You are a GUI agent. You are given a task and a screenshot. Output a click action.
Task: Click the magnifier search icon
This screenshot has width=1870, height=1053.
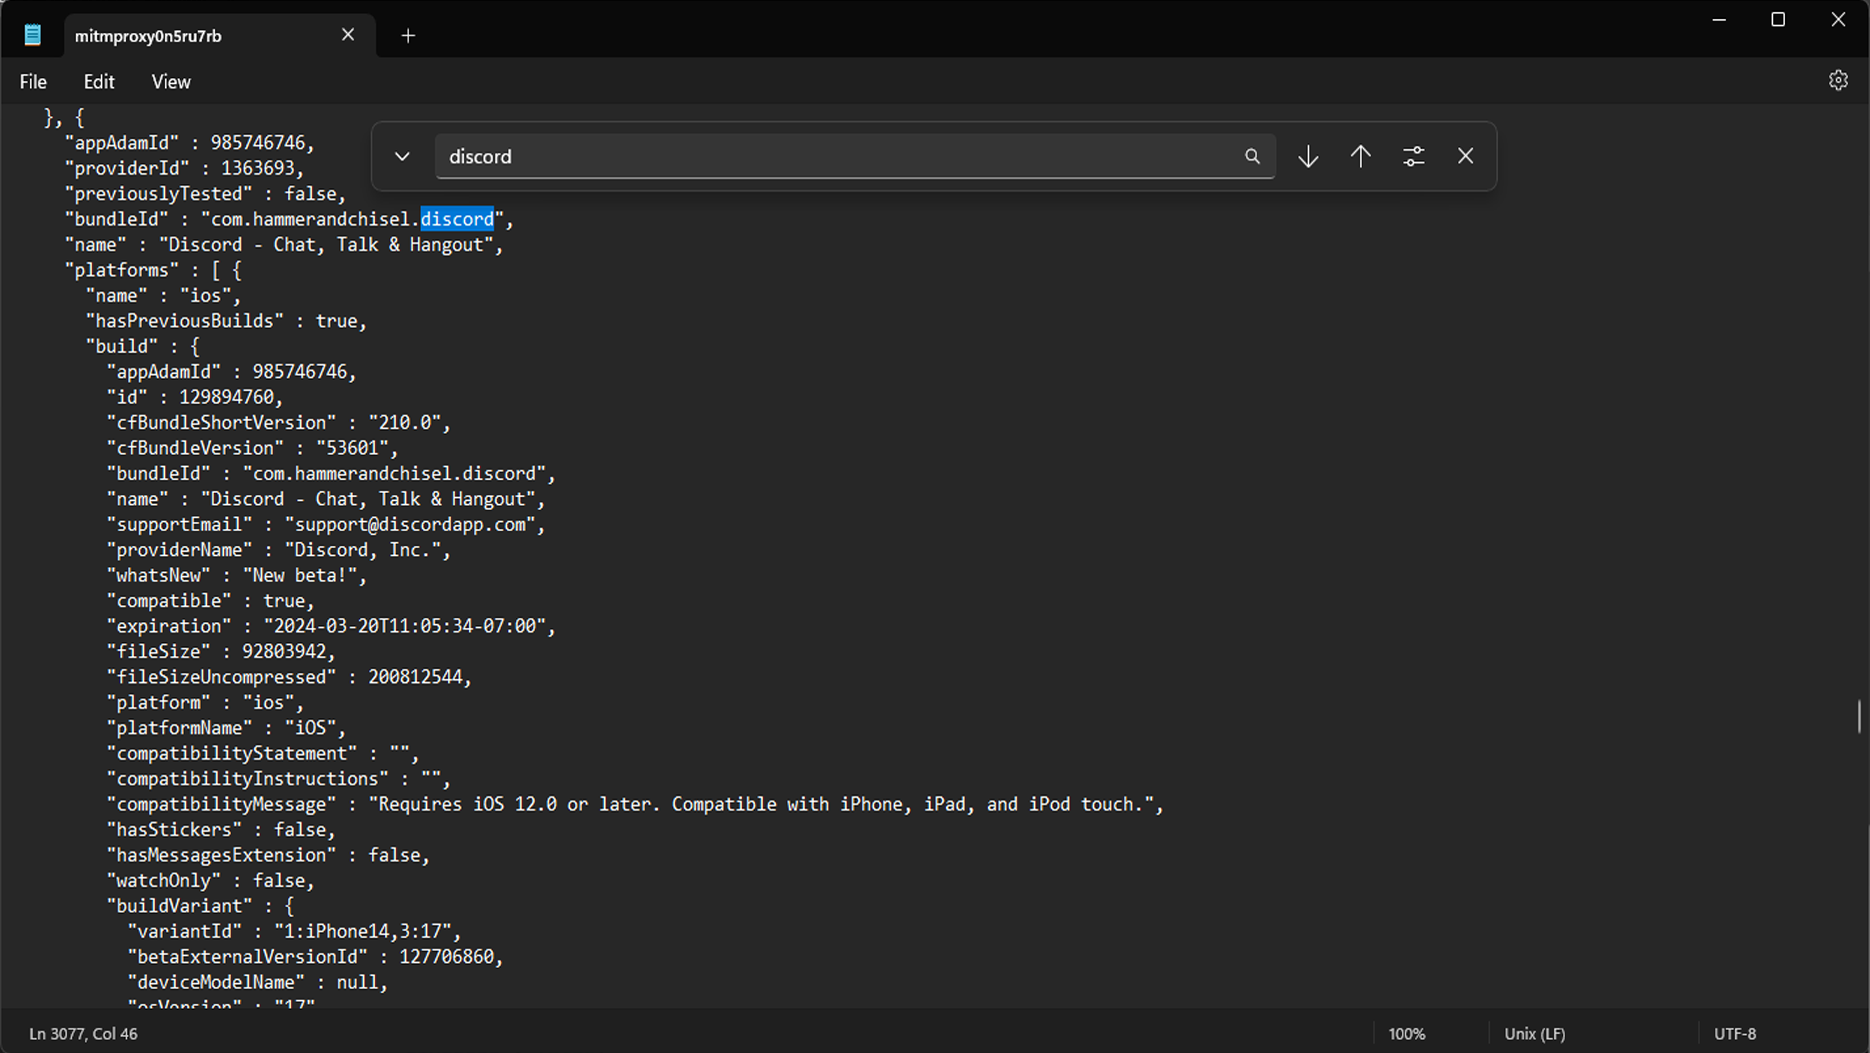tap(1252, 156)
